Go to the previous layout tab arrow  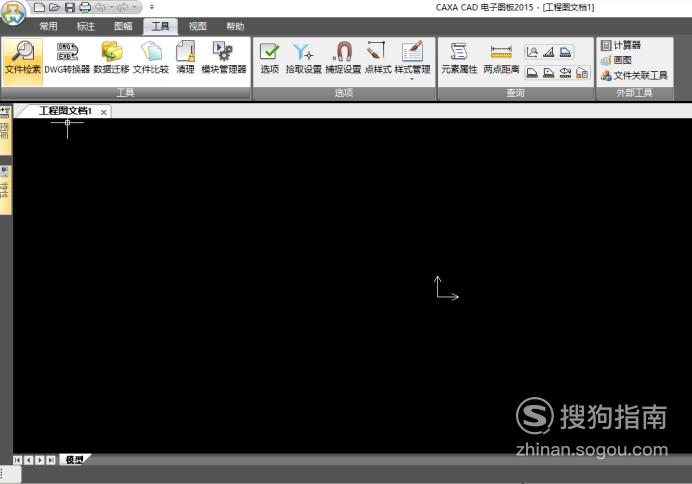[x=29, y=460]
